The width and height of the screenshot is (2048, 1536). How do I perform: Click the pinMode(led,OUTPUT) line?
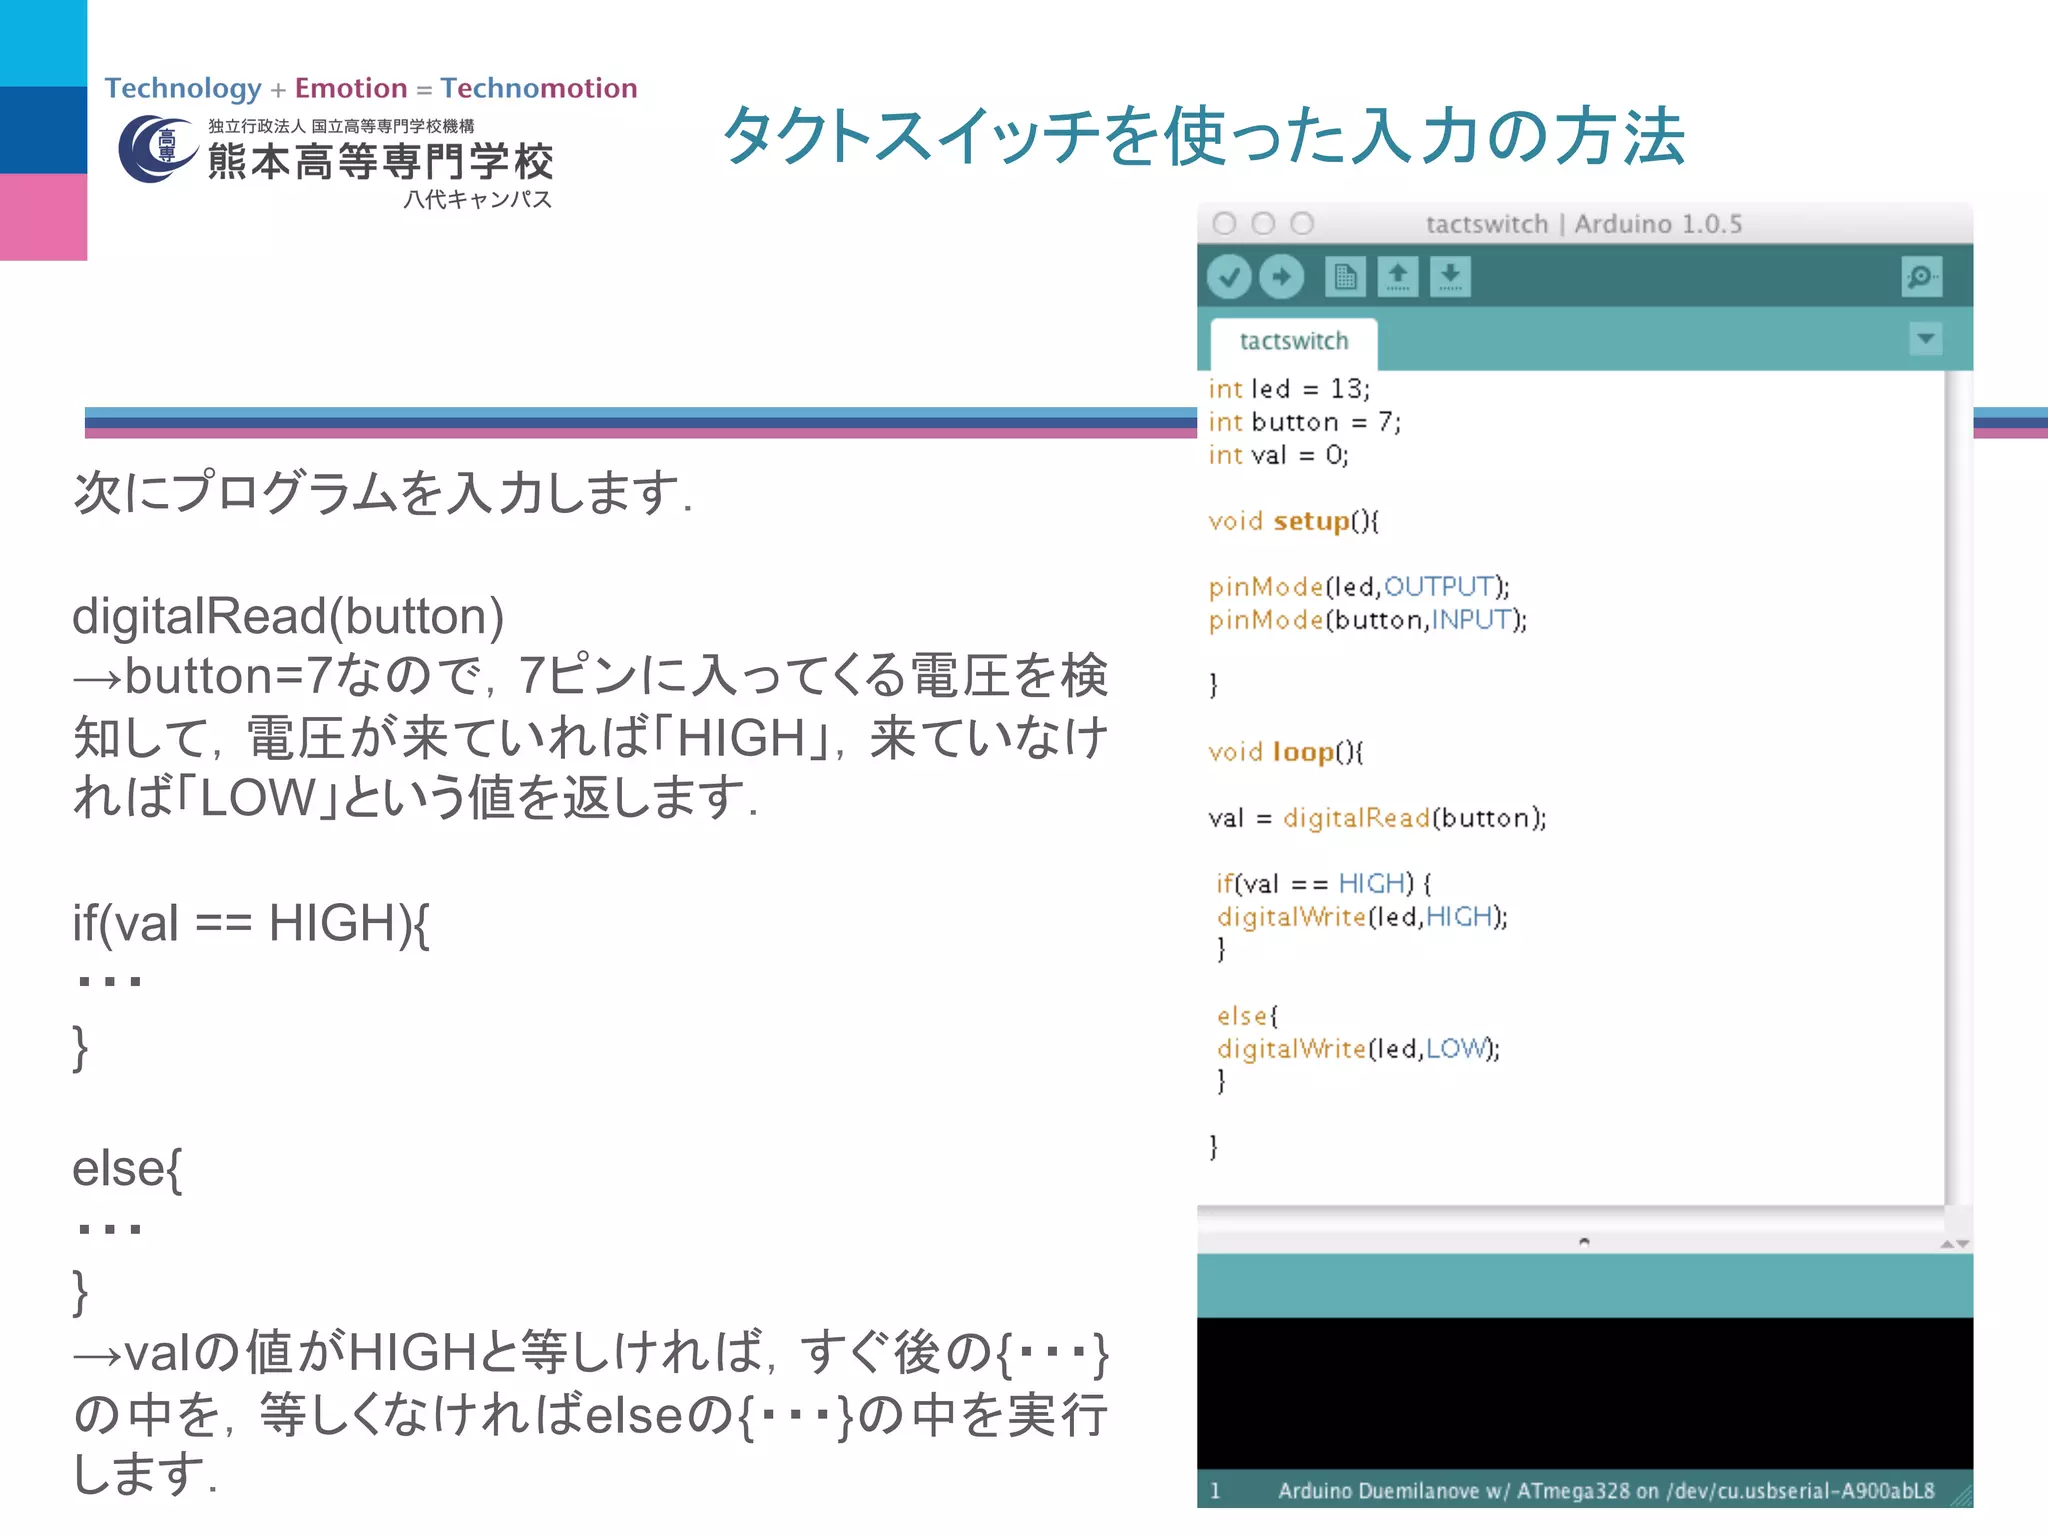click(1359, 586)
